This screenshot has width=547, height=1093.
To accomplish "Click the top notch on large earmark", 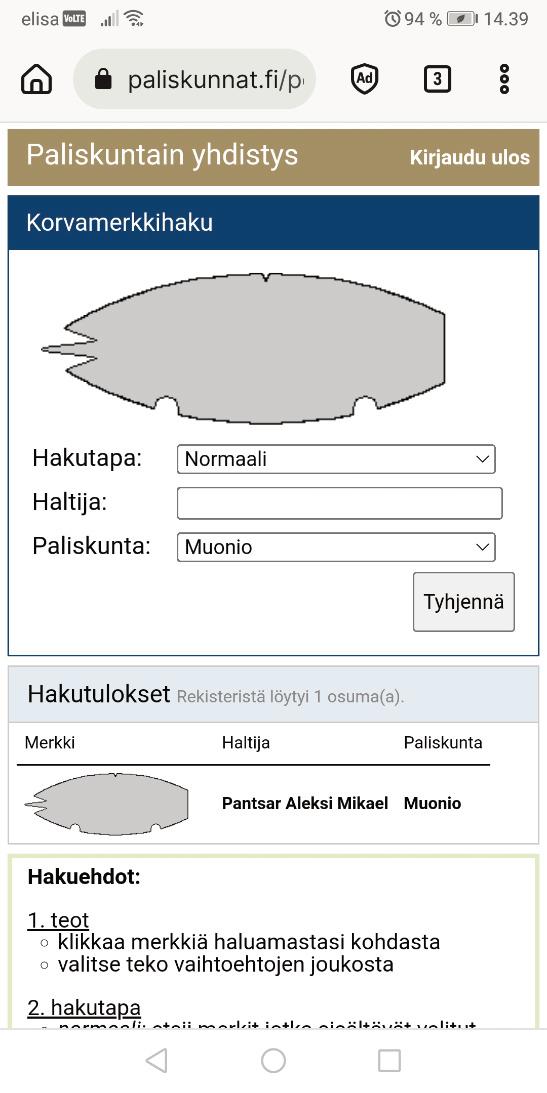I will point(265,278).
